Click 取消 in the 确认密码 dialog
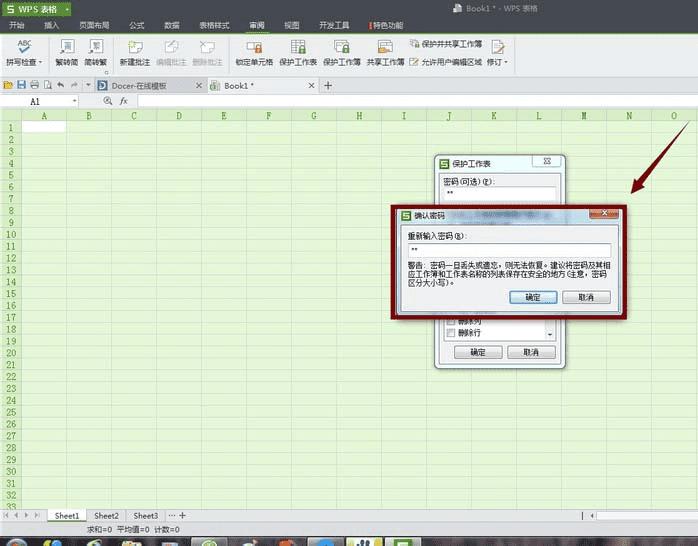This screenshot has width=698, height=546. [586, 297]
